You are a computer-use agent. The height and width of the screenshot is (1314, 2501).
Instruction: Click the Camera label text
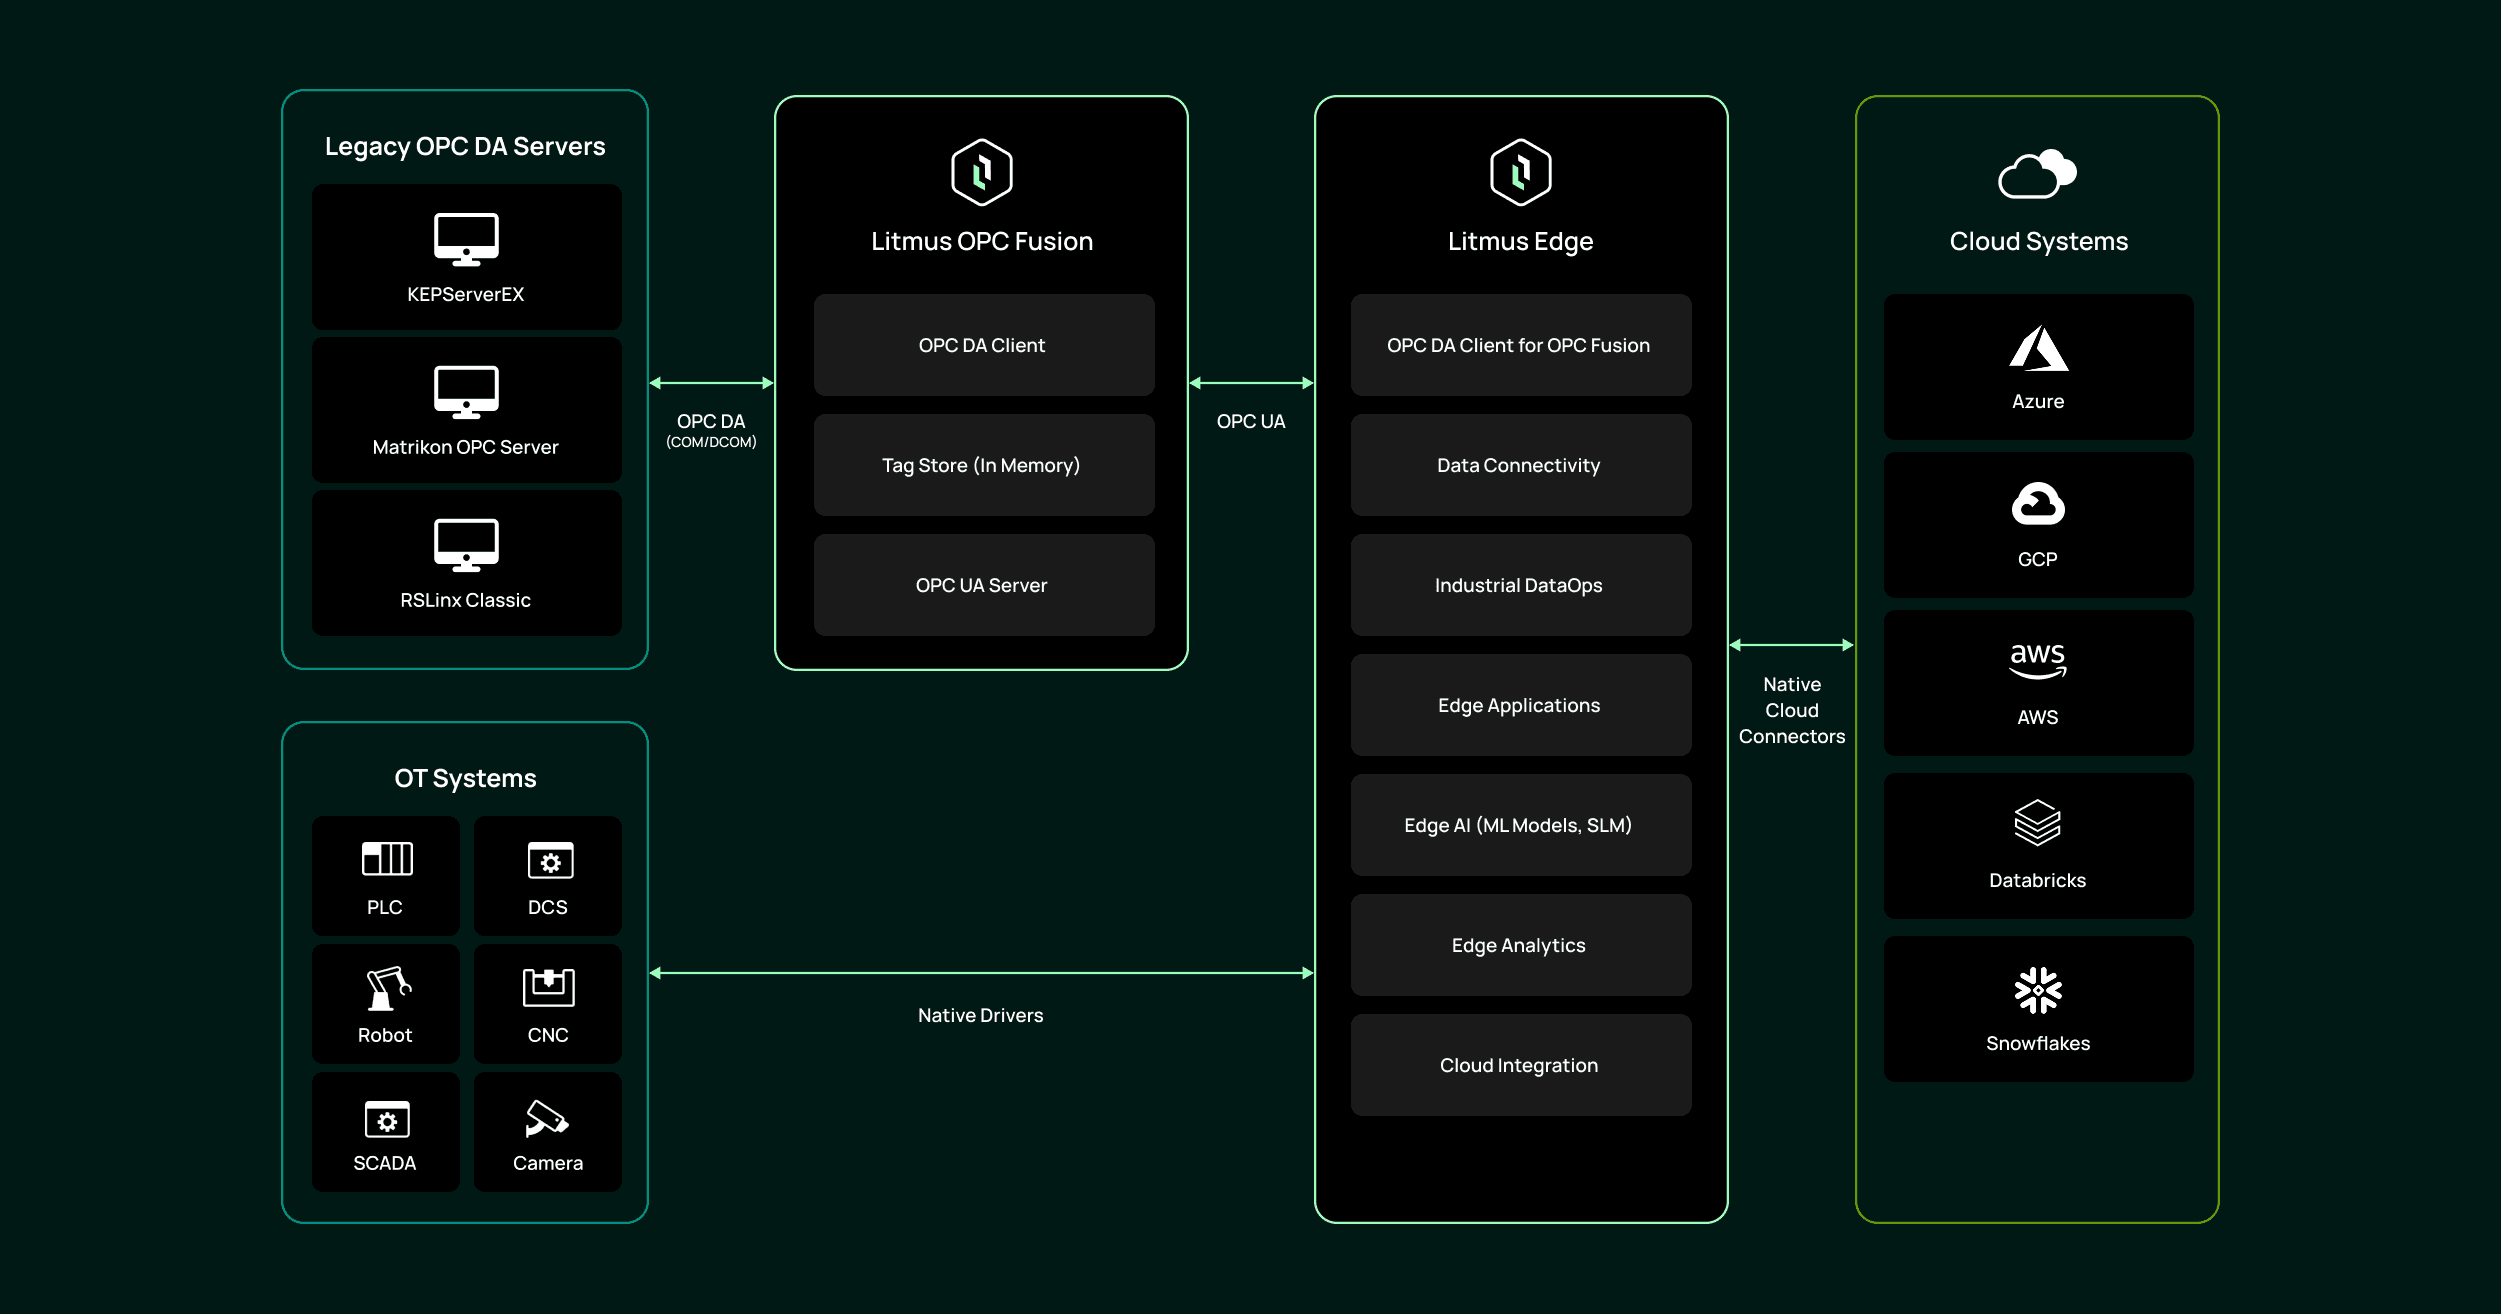tap(548, 1163)
